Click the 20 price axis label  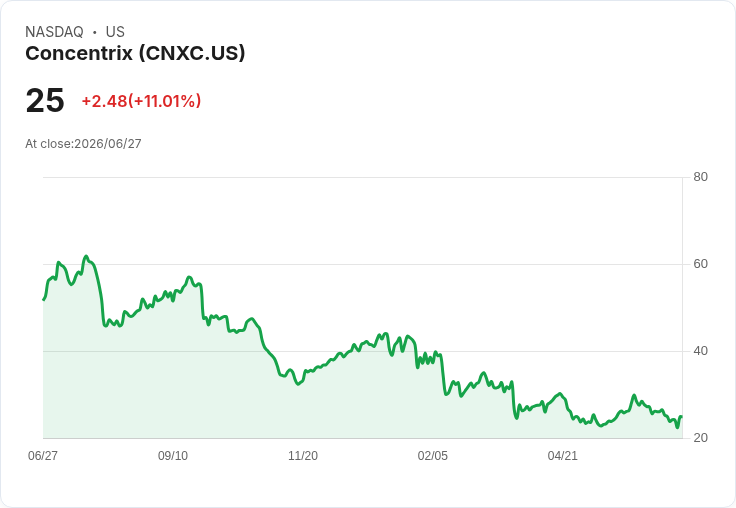(700, 438)
